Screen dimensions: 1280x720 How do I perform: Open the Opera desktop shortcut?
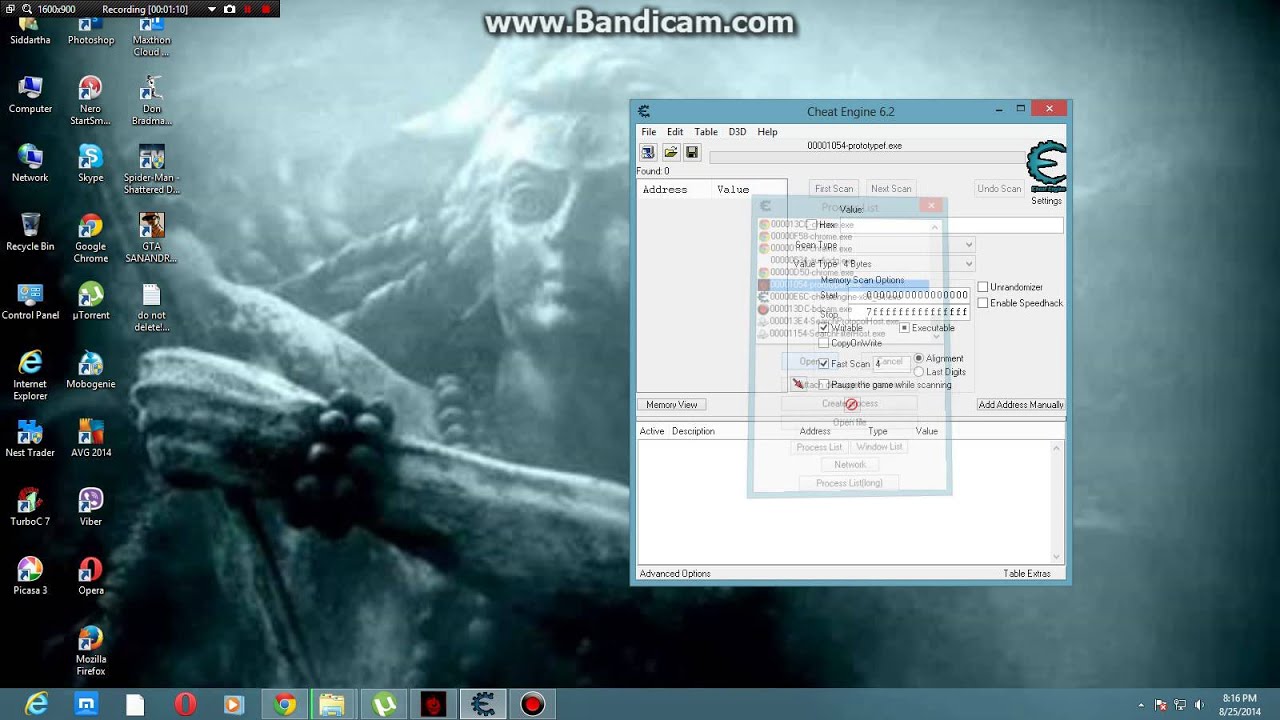pyautogui.click(x=91, y=576)
